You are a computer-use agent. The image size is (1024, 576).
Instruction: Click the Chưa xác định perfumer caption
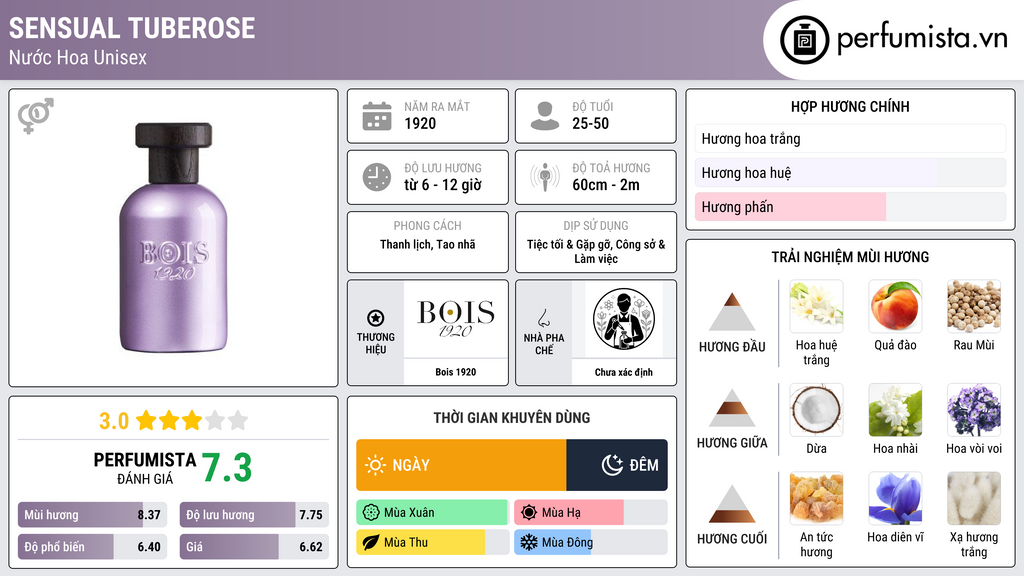pos(624,372)
